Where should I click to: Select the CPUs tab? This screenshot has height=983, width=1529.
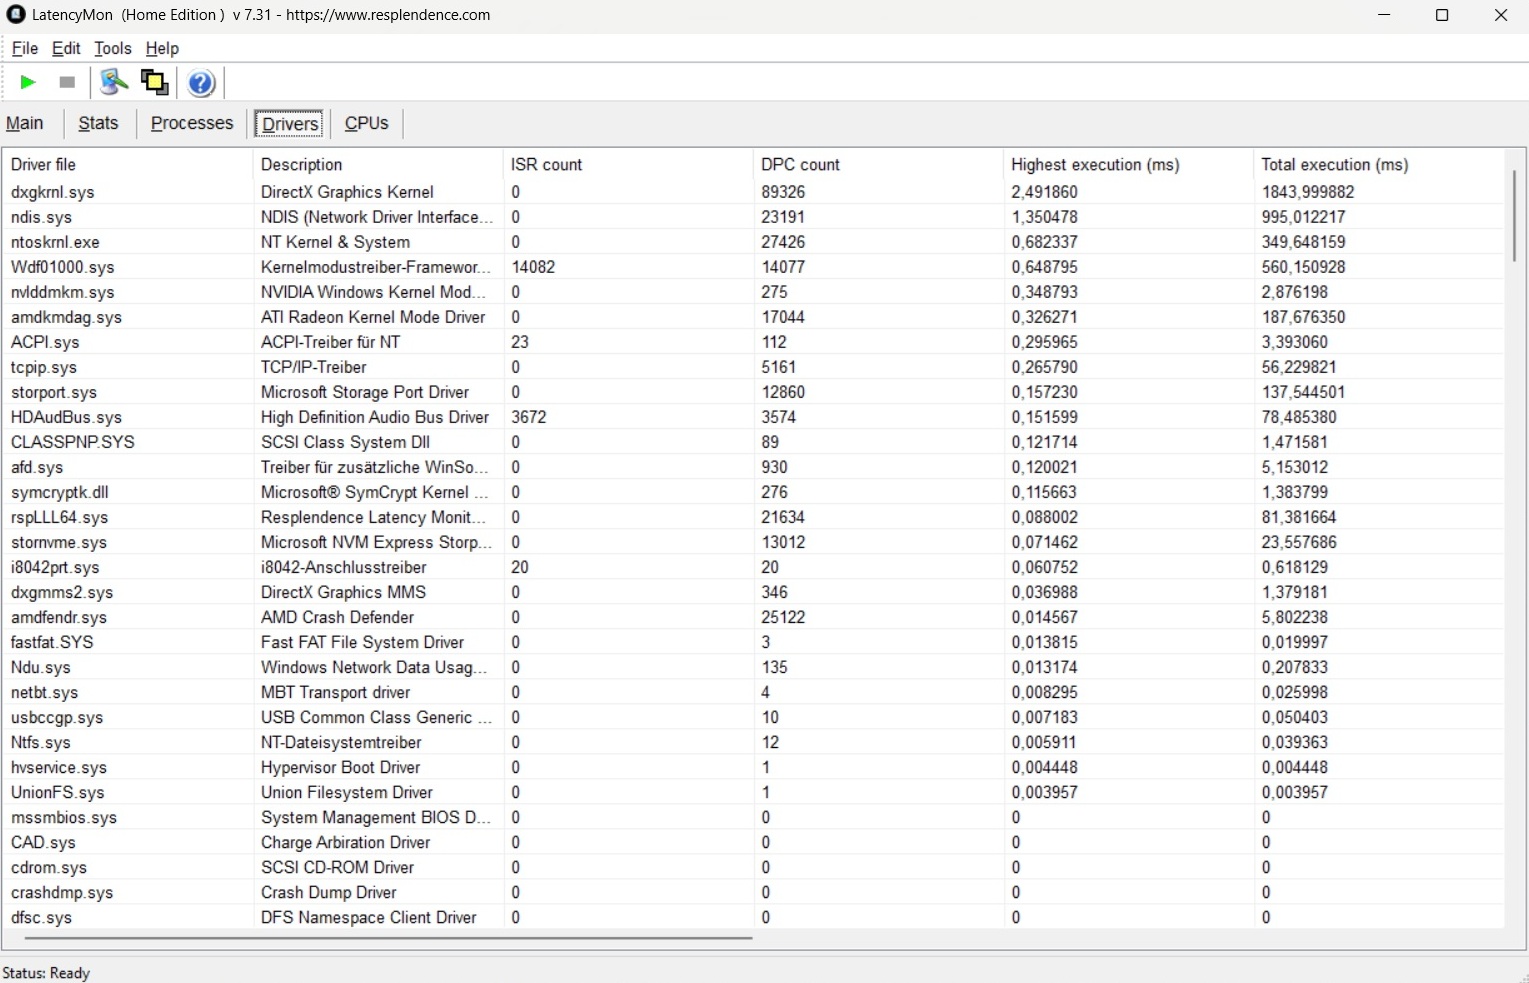(366, 123)
